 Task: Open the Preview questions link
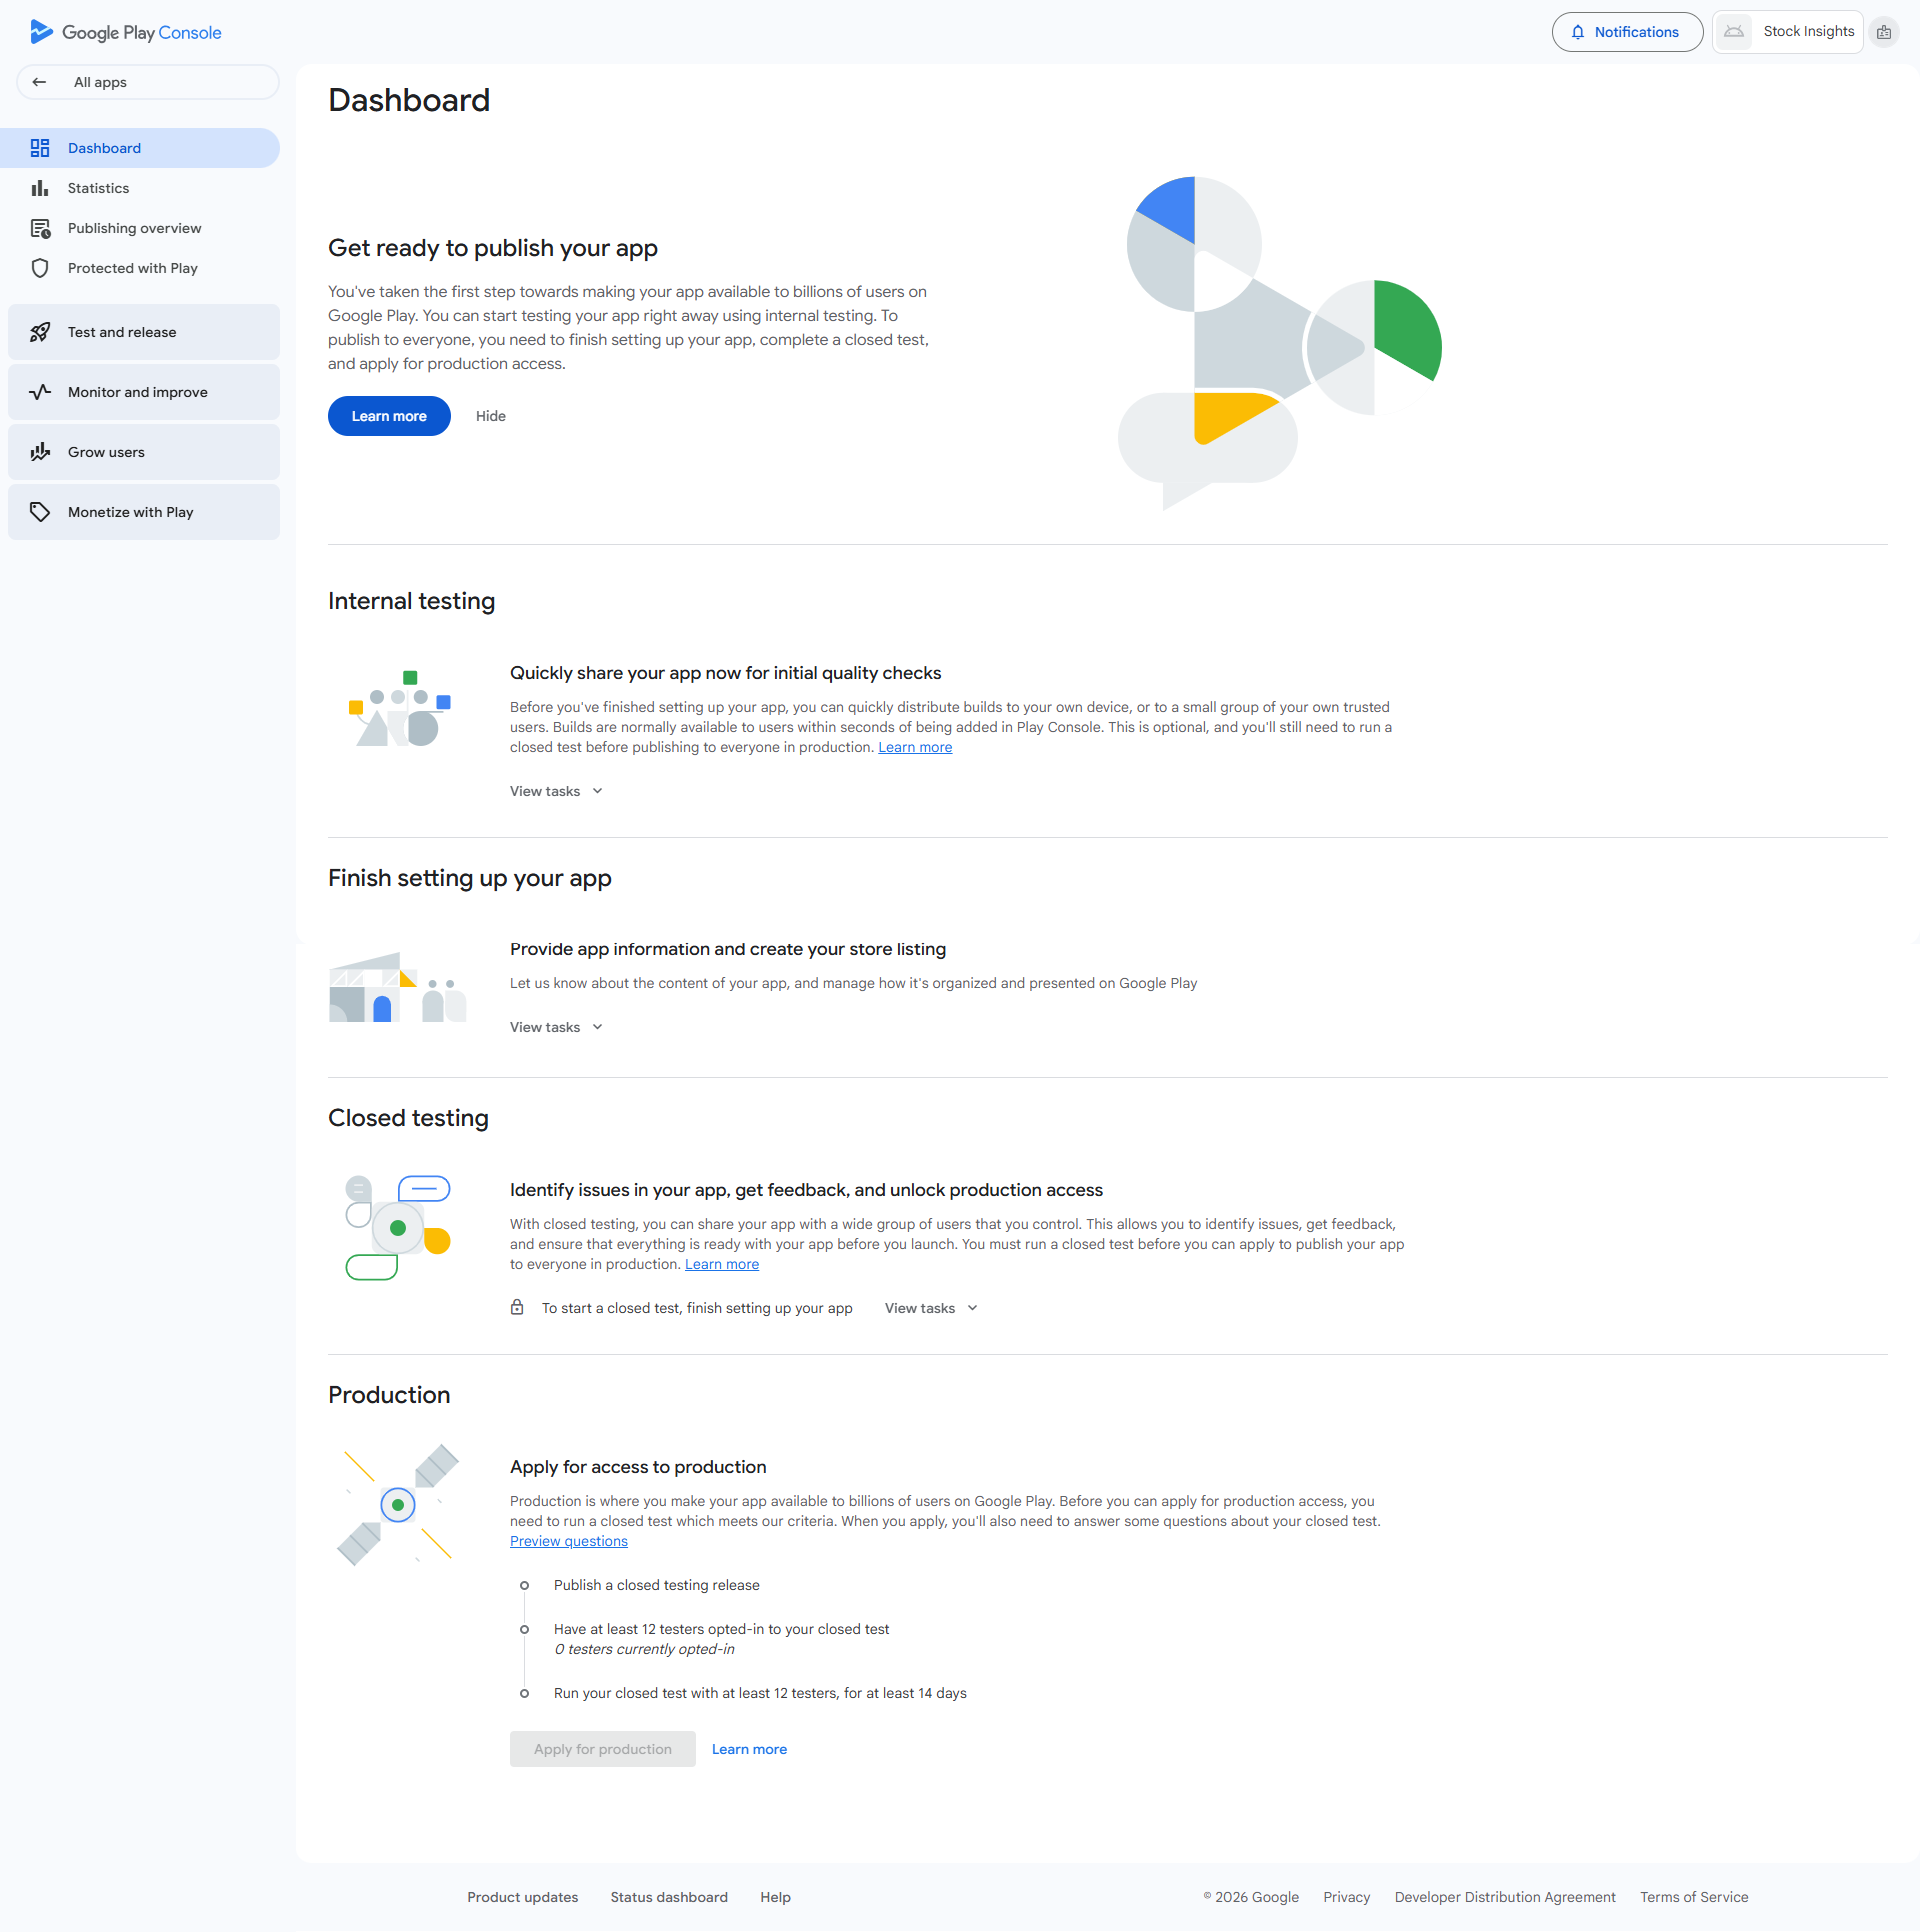[x=569, y=1541]
